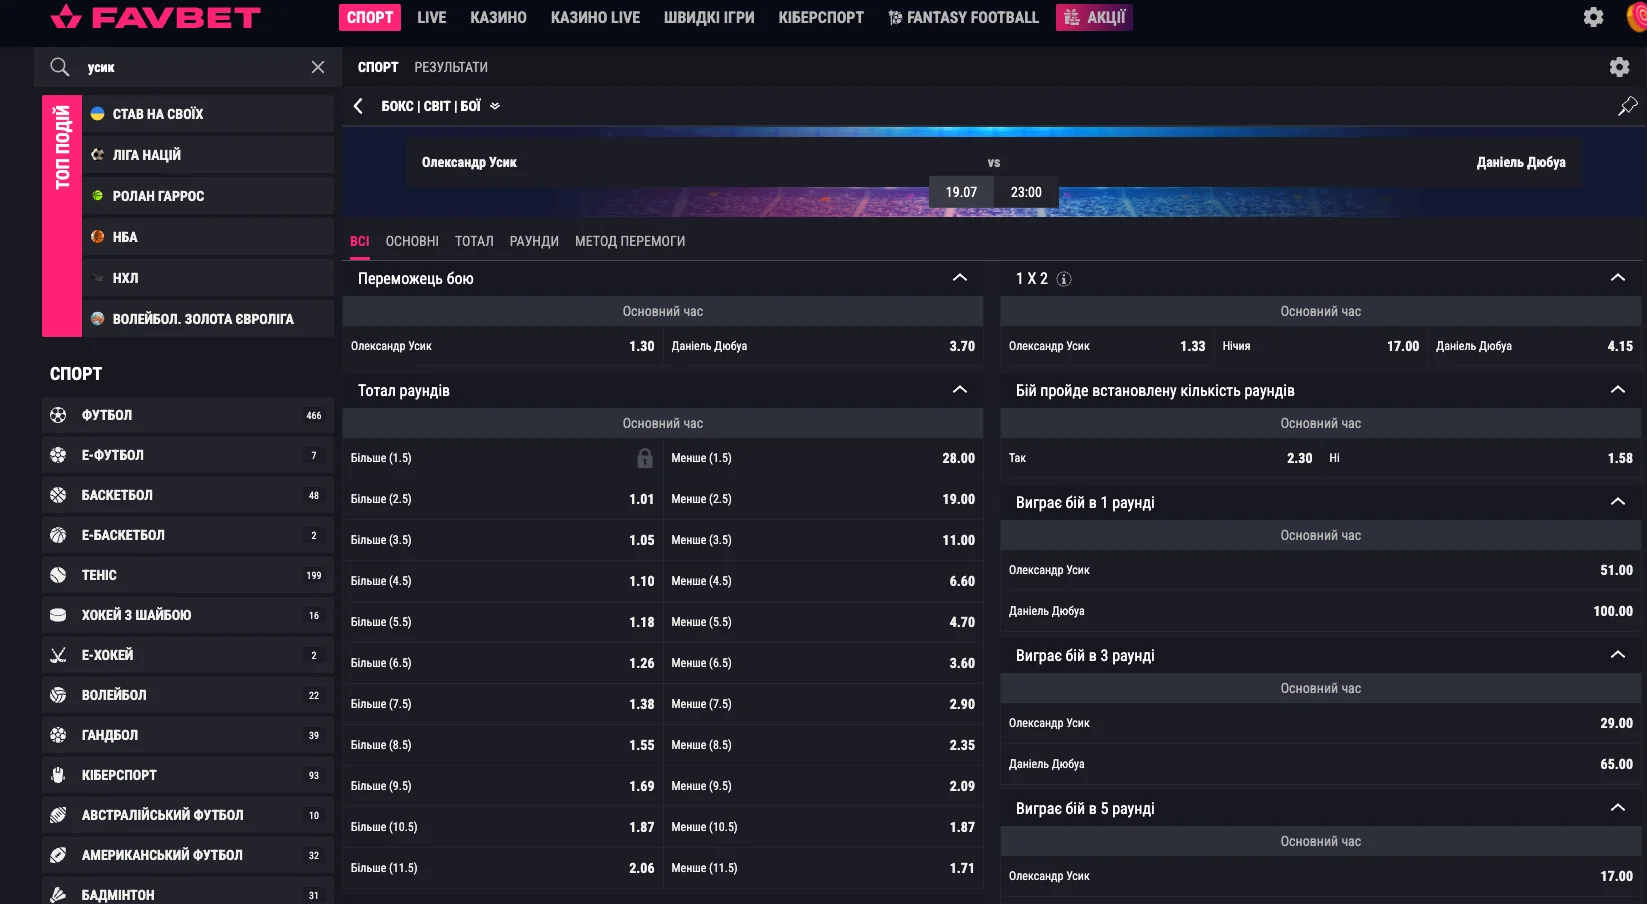Collapse the Переможець бою market
Screen dimensions: 1647x904
pyautogui.click(x=960, y=278)
